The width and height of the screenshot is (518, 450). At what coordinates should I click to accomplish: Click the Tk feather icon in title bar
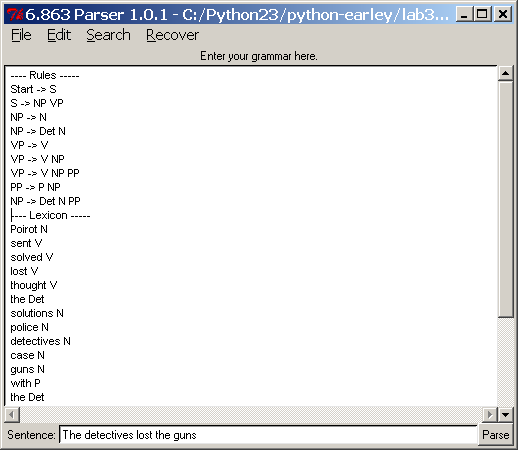click(15, 14)
